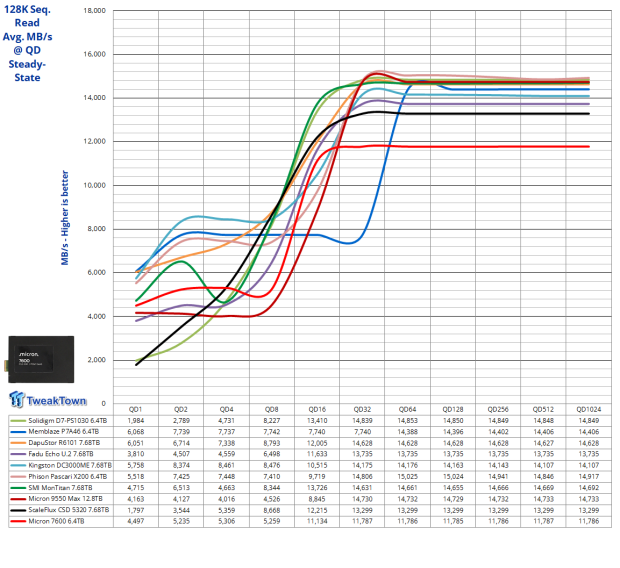This screenshot has height=568, width=620.
Task: Click the purple Fadu Echo legend line swatch
Action: pos(18,454)
